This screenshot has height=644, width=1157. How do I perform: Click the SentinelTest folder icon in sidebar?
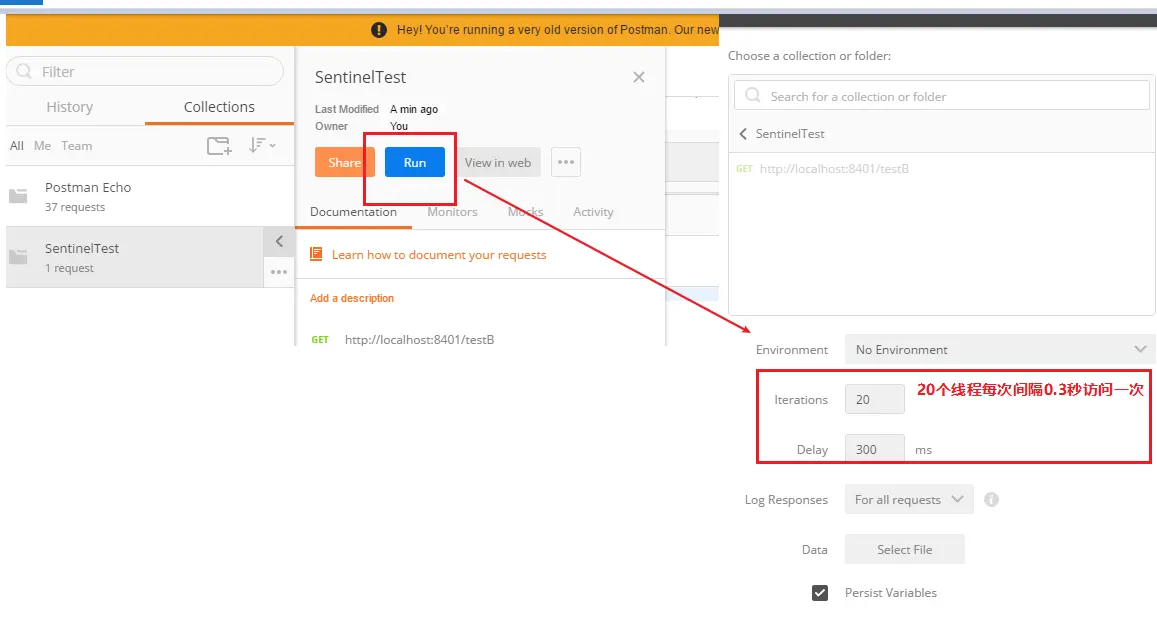[x=18, y=257]
